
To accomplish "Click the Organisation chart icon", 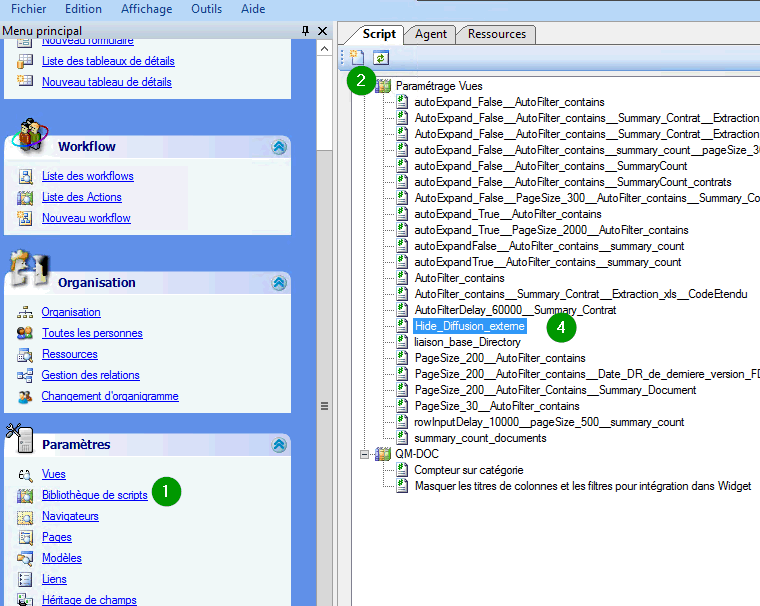I will point(26,312).
